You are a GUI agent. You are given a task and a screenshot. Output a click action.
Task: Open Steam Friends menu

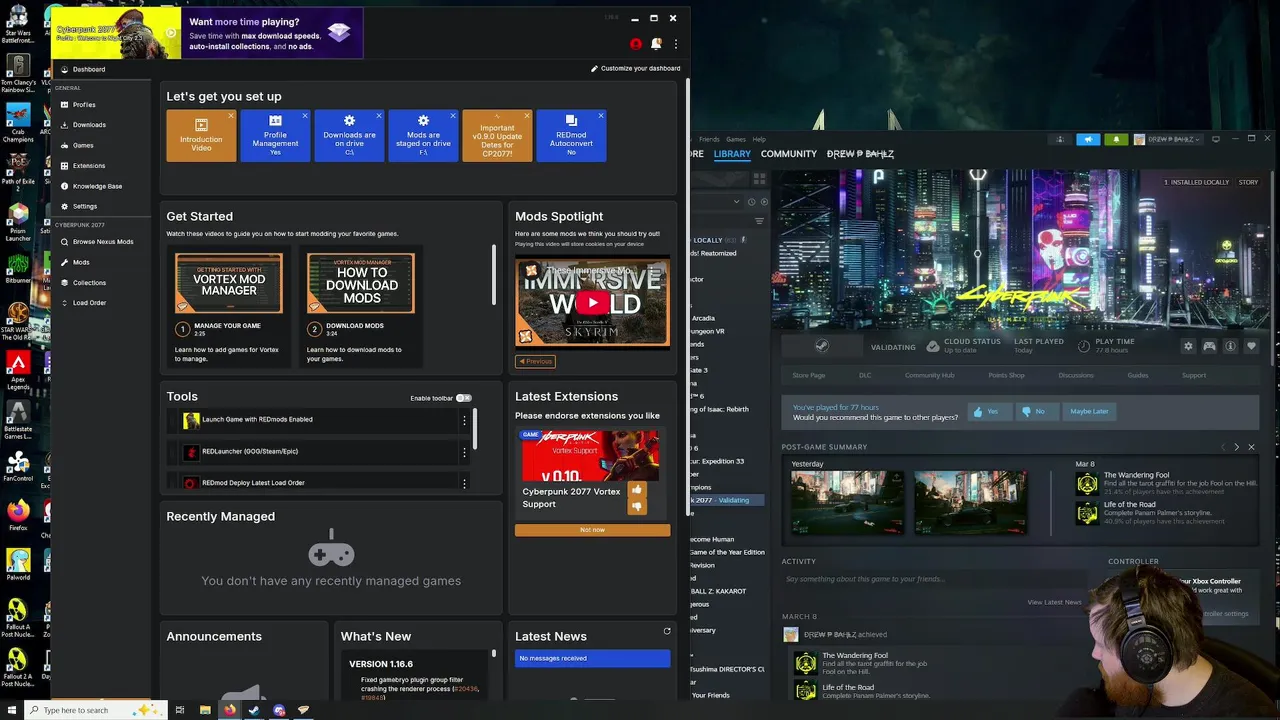point(709,139)
